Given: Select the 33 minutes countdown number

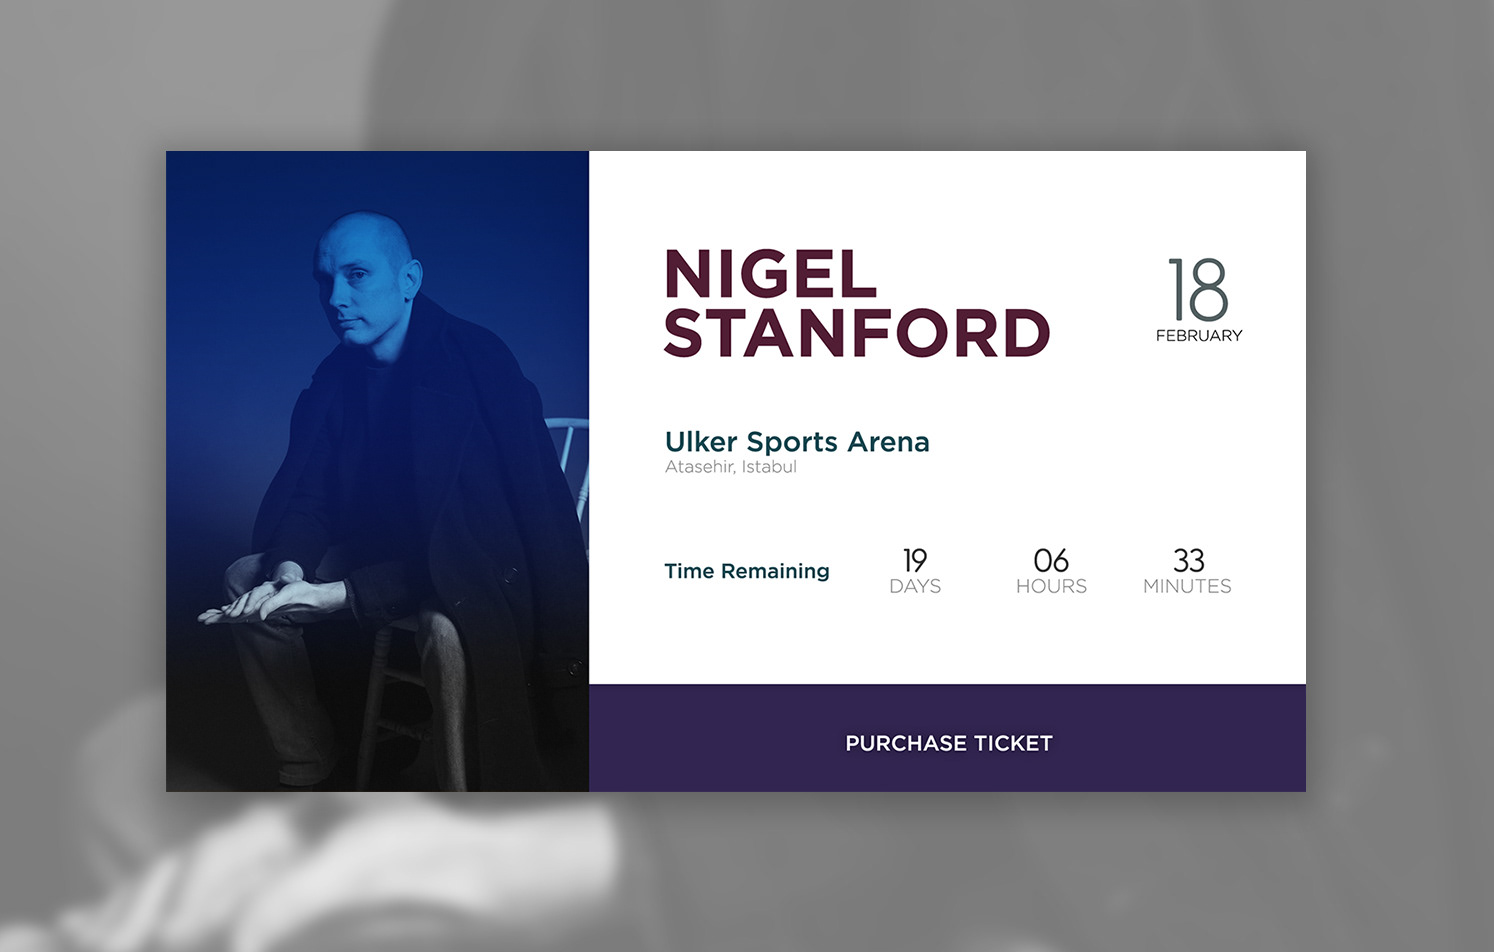Looking at the screenshot, I should [1188, 559].
